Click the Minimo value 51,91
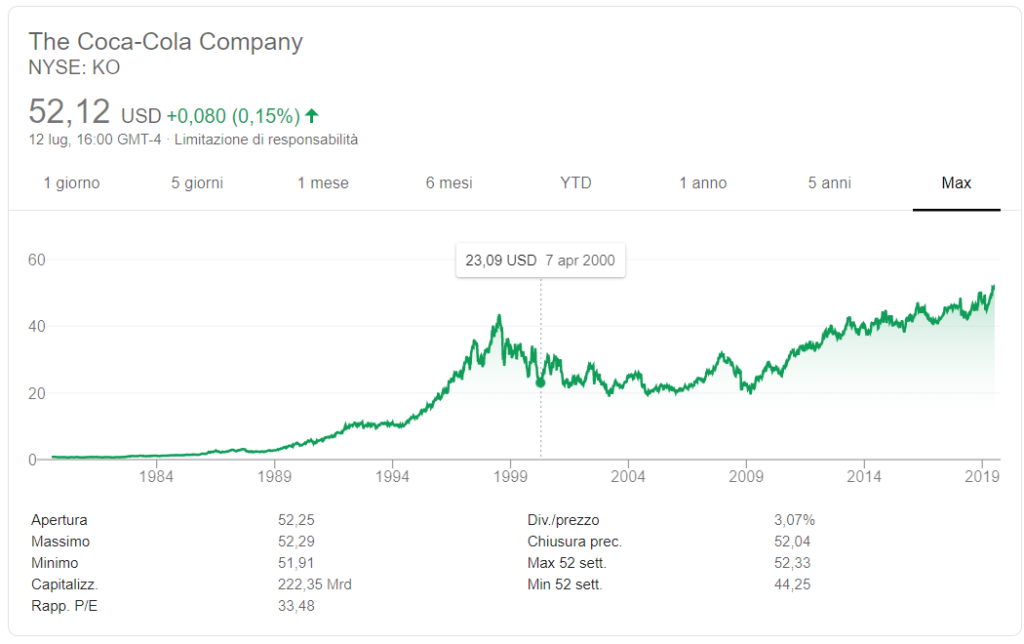The height and width of the screenshot is (644, 1024). coord(296,563)
